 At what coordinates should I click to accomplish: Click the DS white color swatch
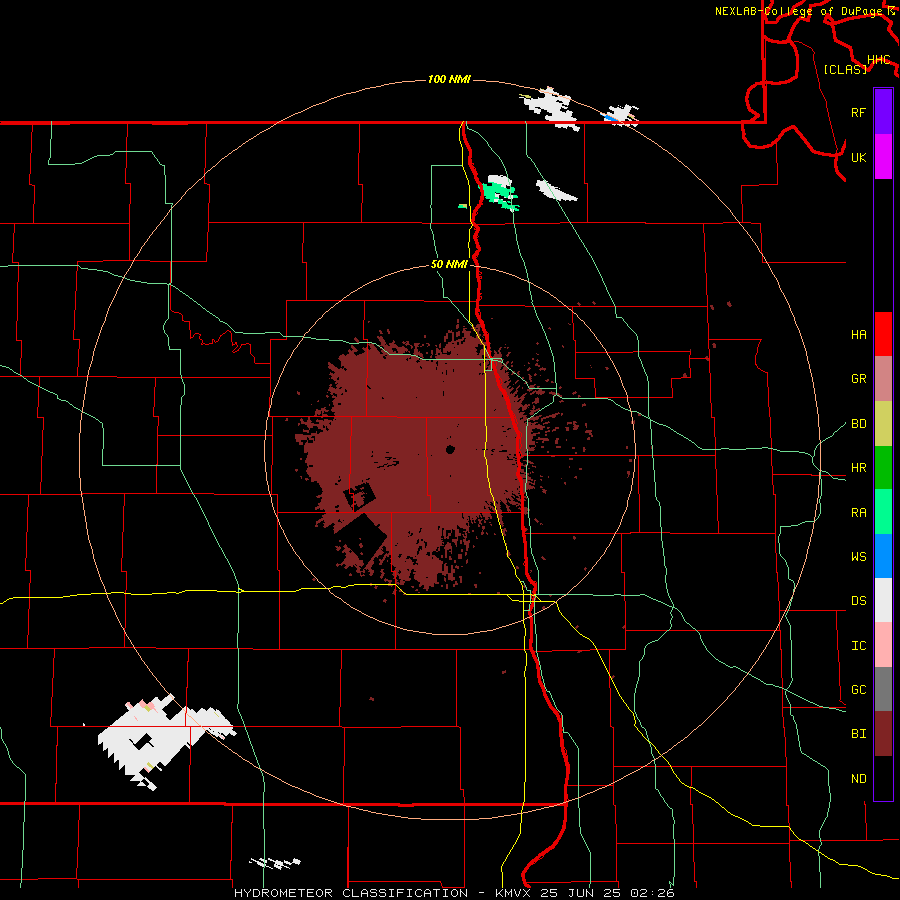(x=883, y=600)
